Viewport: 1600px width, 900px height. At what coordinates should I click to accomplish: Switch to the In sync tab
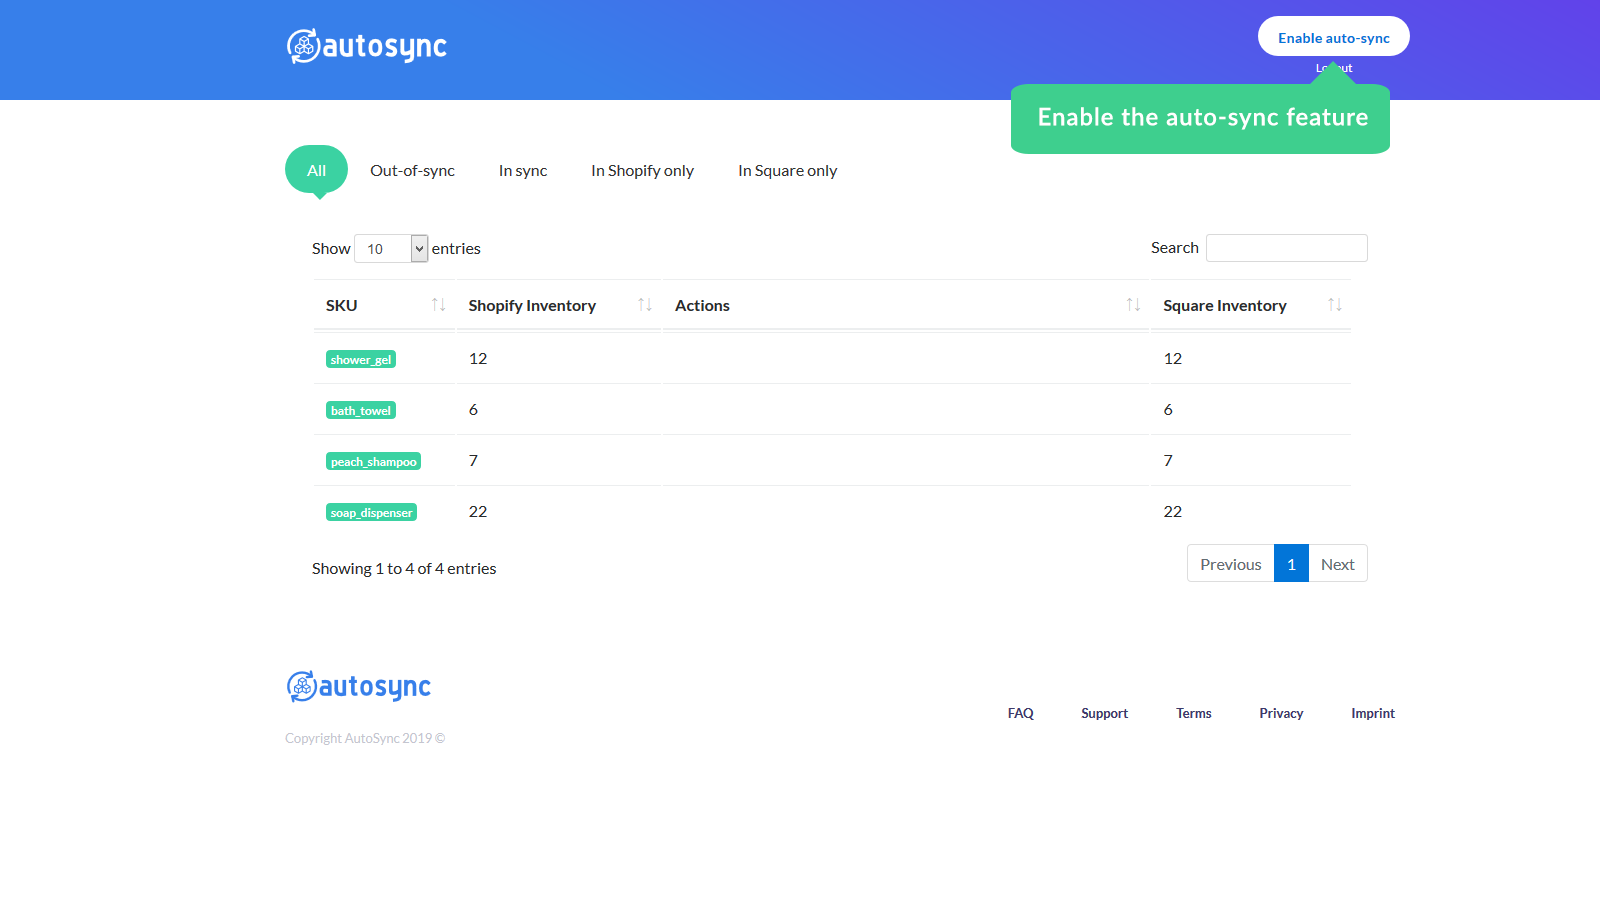click(x=522, y=170)
